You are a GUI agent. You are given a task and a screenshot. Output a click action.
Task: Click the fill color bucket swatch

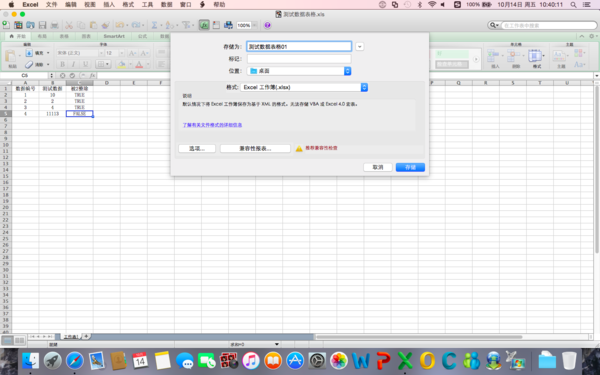[x=121, y=64]
